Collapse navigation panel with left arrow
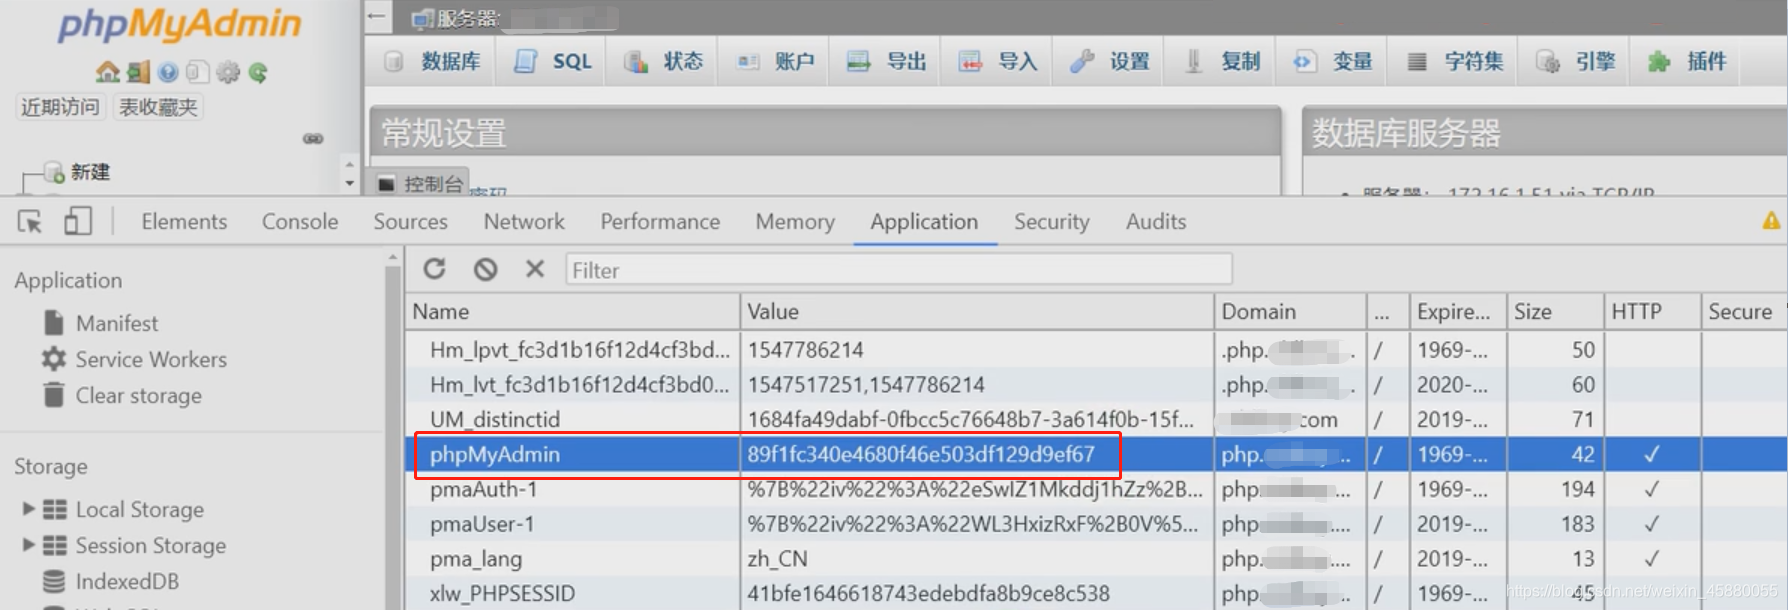This screenshot has height=610, width=1788. (376, 16)
